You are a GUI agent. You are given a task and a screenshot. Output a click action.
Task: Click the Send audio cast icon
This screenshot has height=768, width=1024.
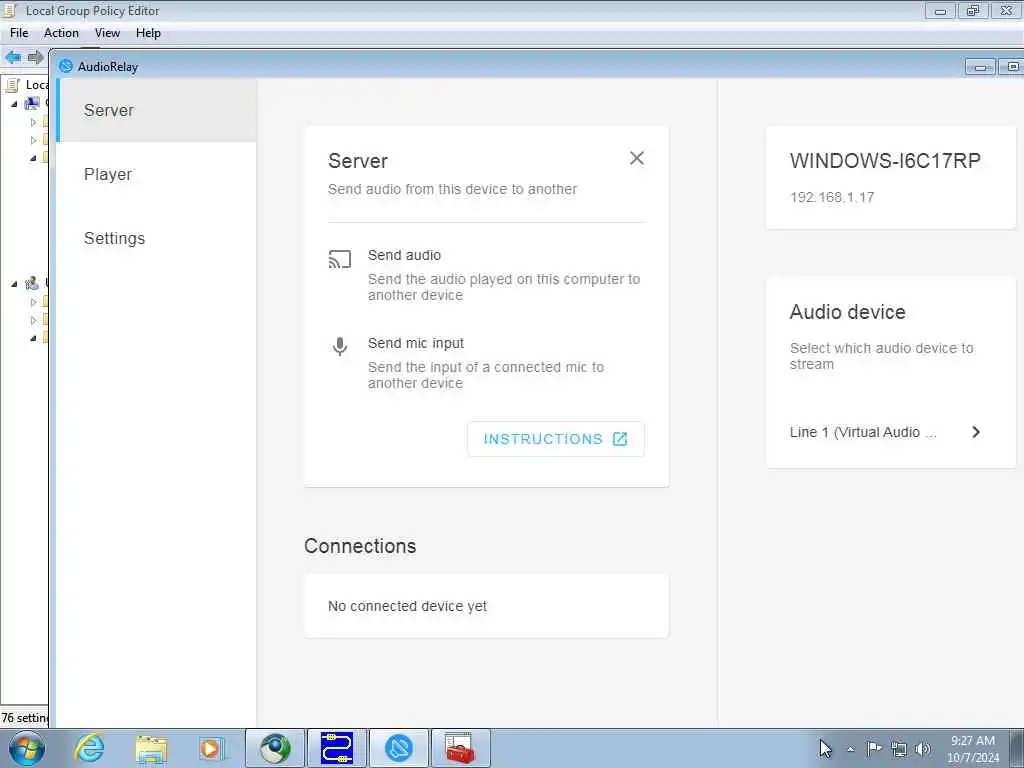340,259
